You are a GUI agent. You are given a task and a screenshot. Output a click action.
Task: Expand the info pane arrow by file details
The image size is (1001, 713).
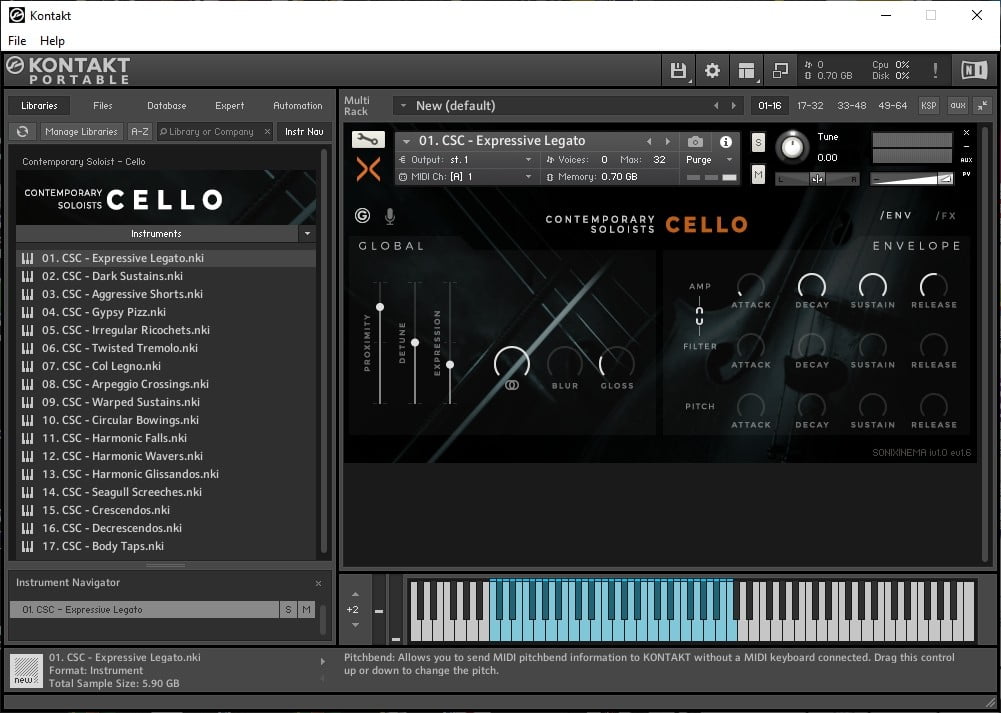[x=322, y=662]
